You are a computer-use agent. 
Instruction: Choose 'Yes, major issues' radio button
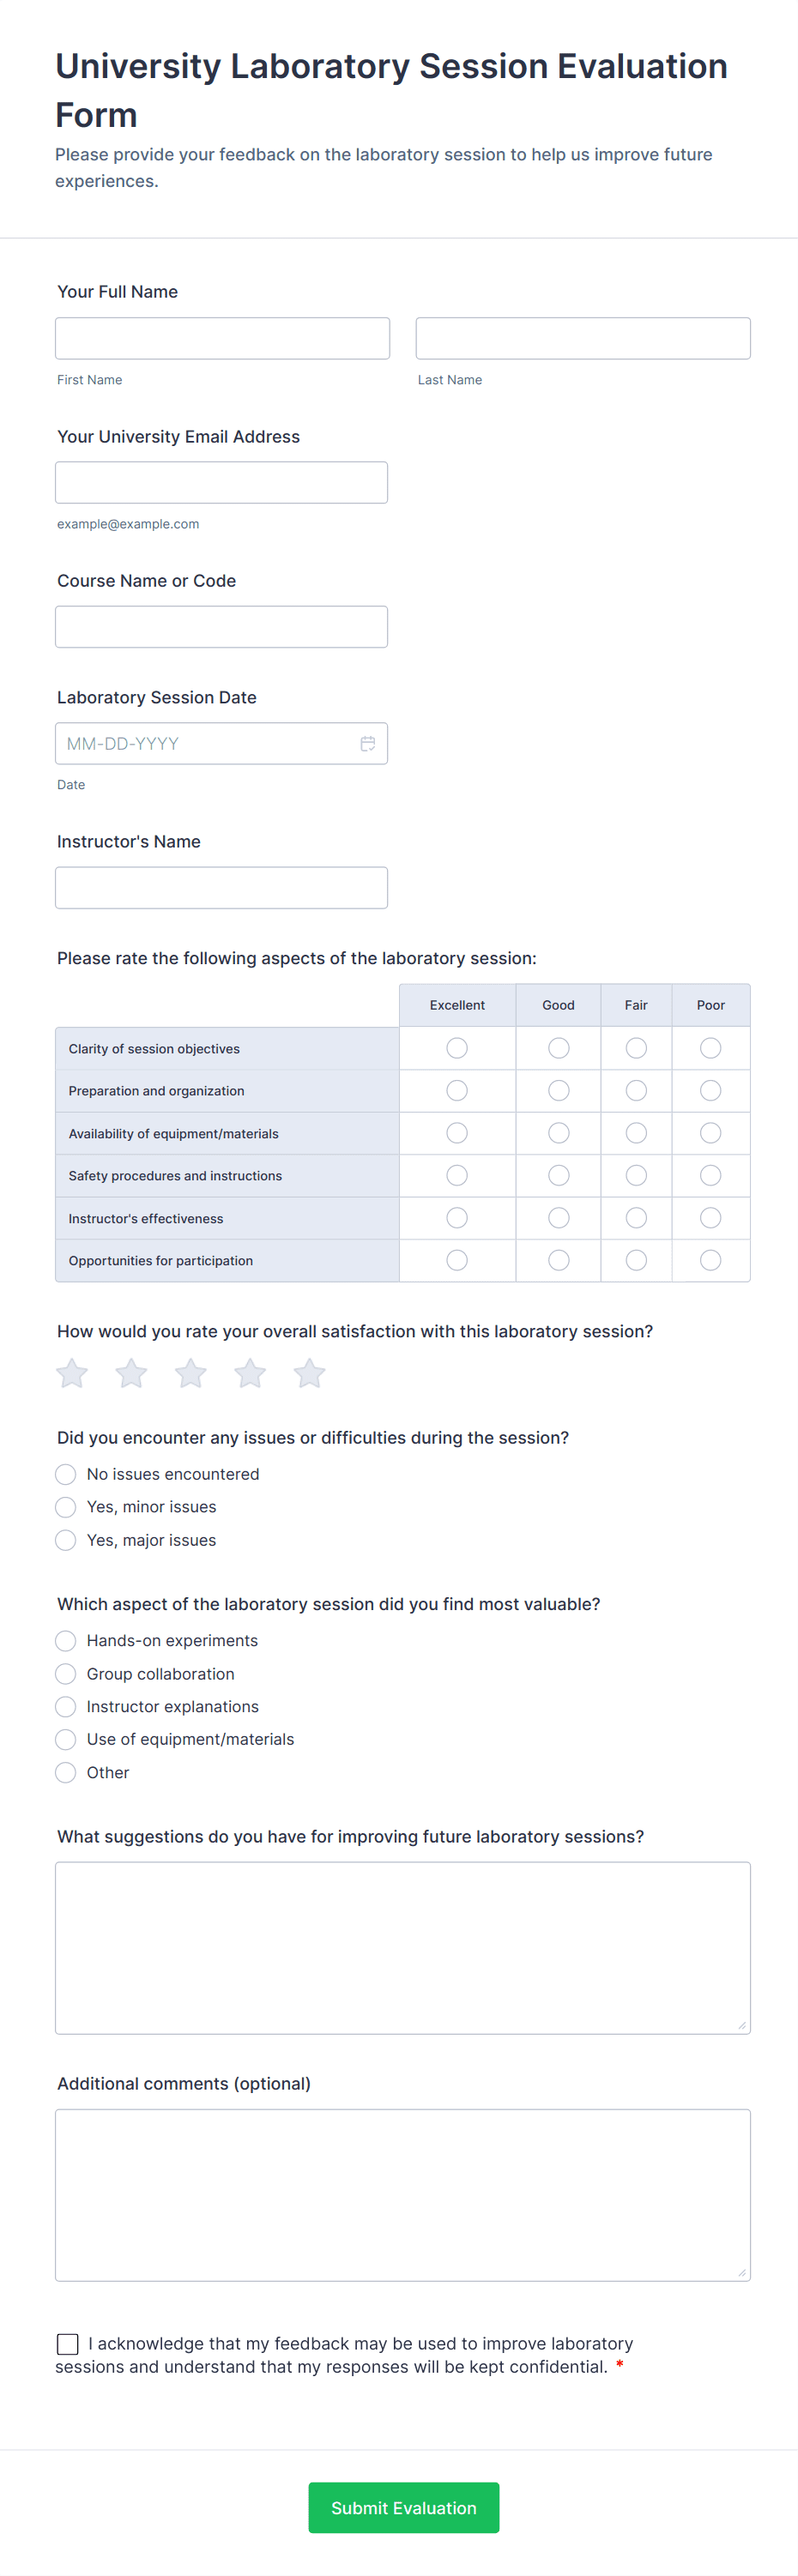click(x=66, y=1540)
